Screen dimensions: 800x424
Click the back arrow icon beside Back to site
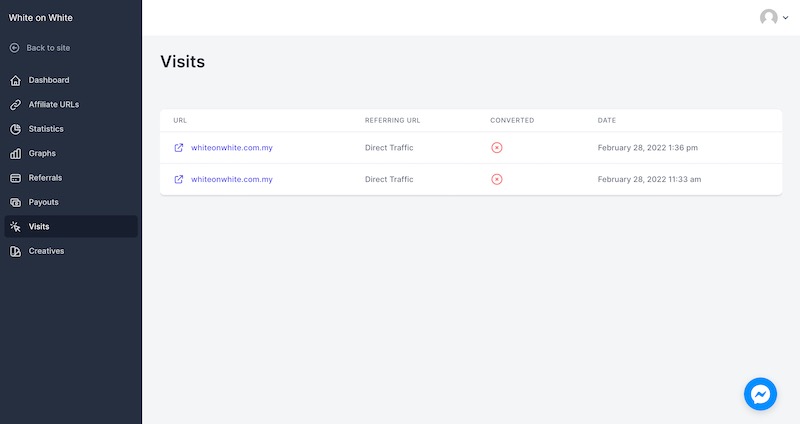pos(14,48)
